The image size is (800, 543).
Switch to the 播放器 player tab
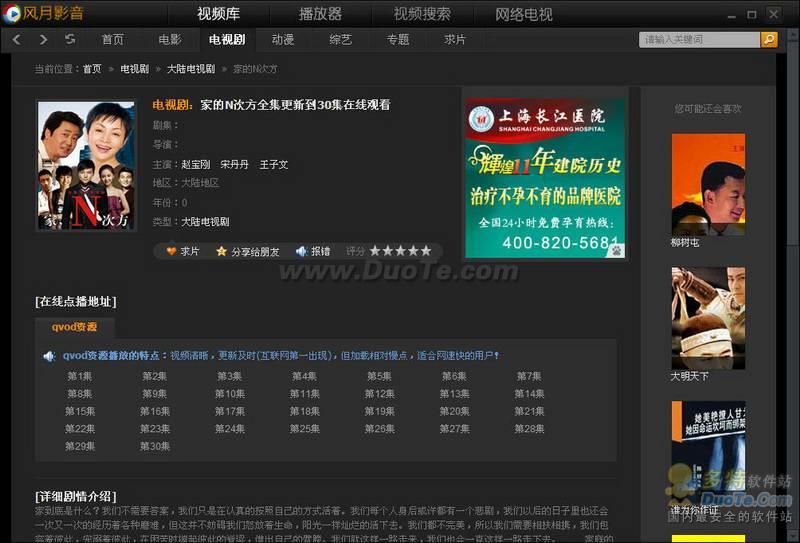pyautogui.click(x=320, y=14)
